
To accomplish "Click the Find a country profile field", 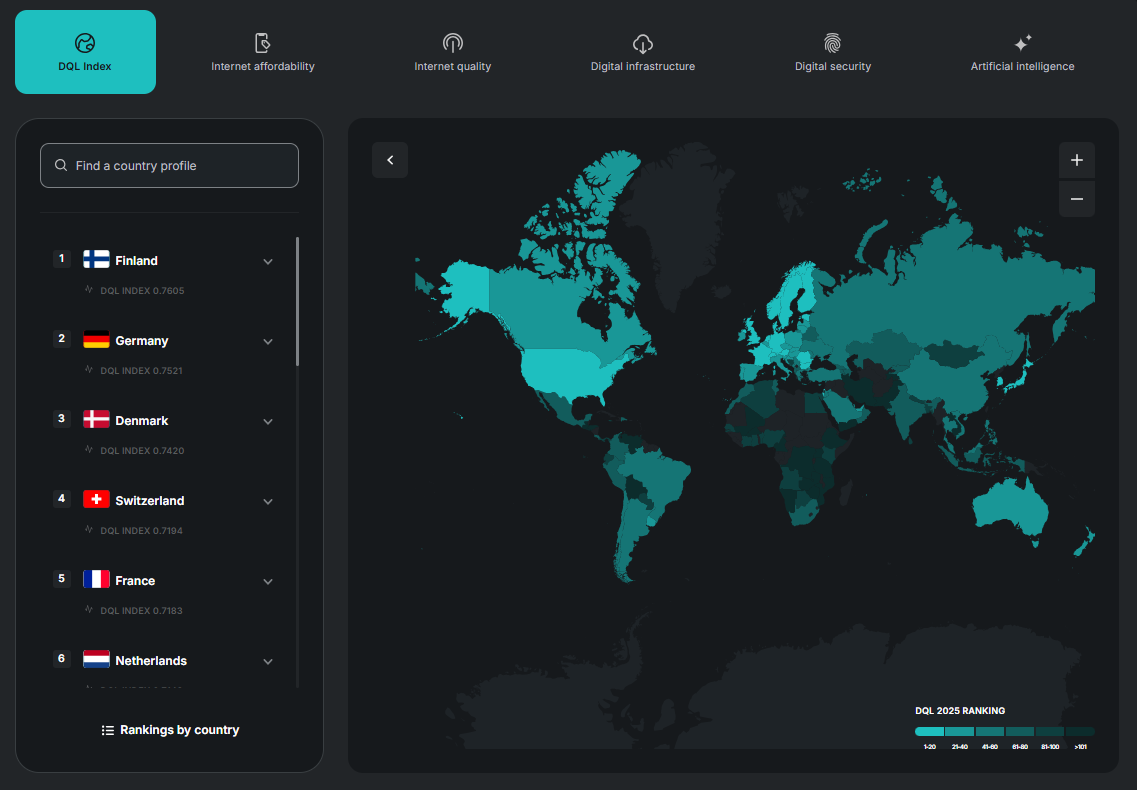I will 170,166.
